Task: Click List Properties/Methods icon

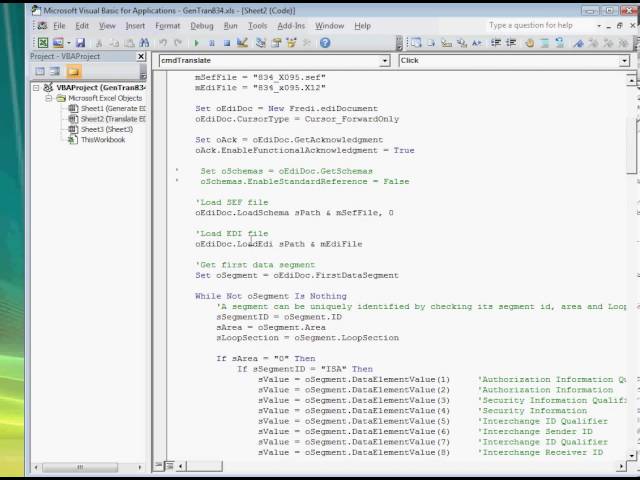Action: click(x=416, y=42)
